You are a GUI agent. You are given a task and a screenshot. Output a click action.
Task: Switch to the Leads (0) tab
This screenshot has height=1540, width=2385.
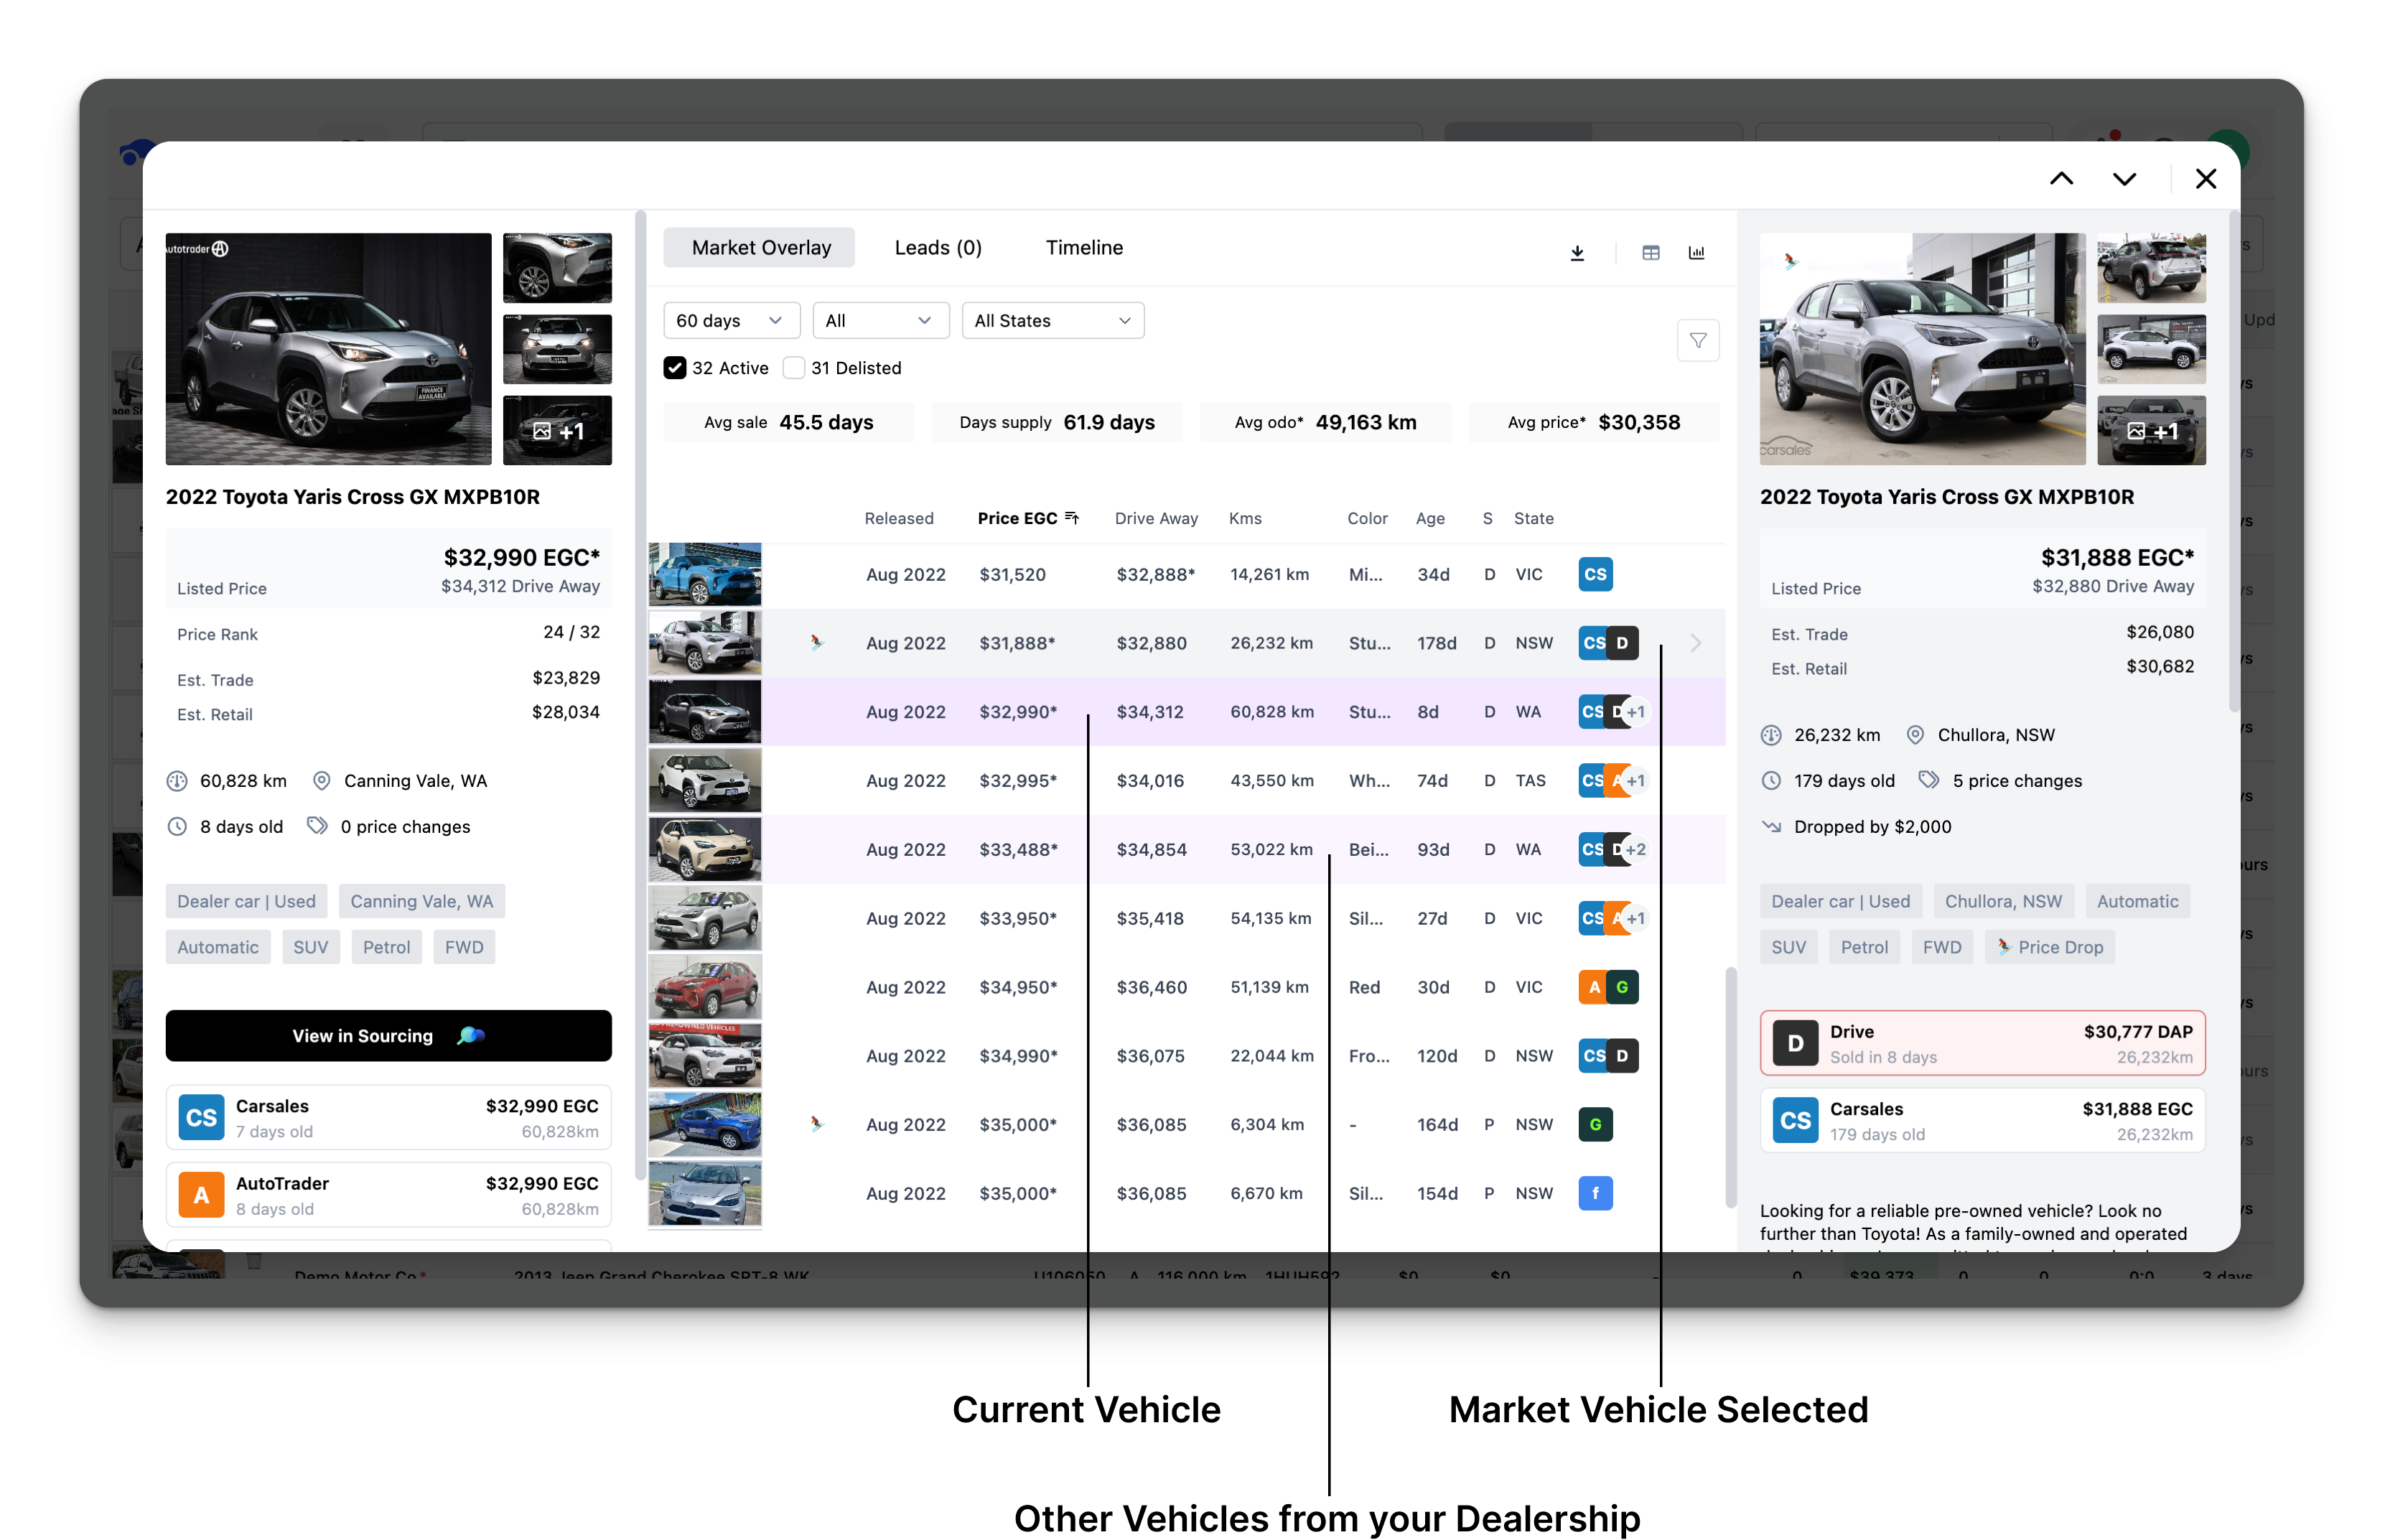pos(938,248)
